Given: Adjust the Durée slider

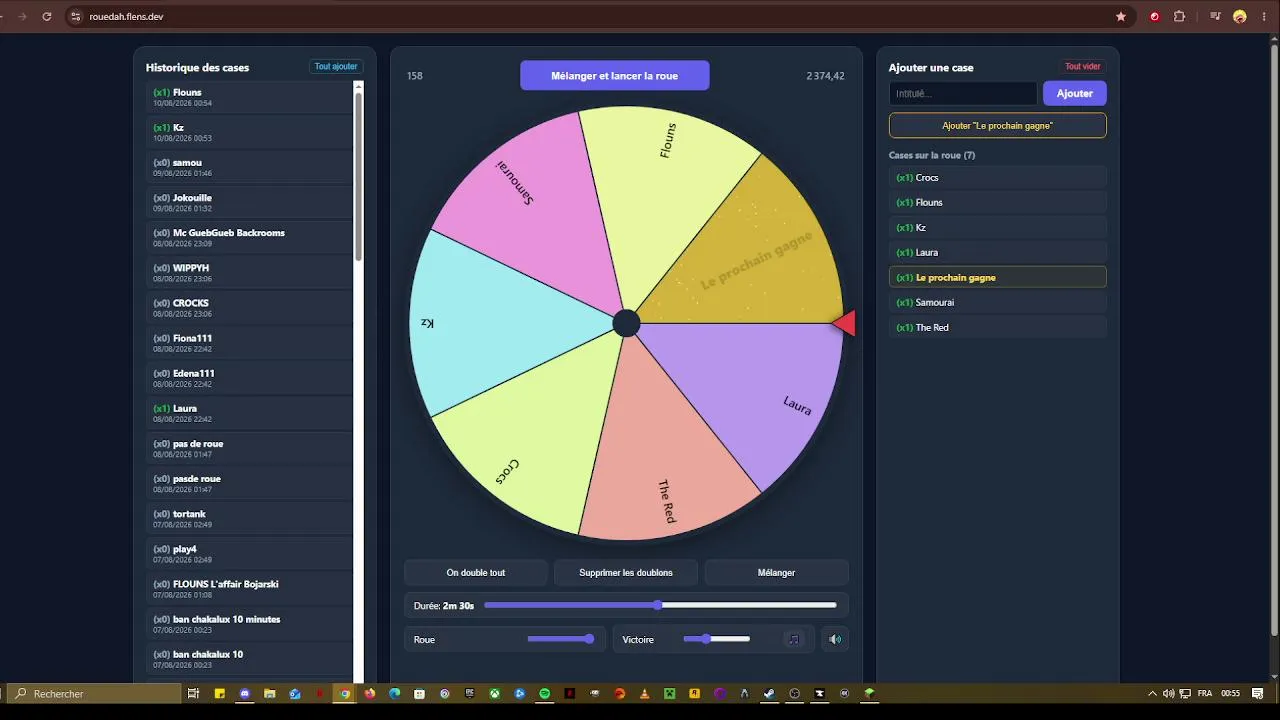Looking at the screenshot, I should point(660,605).
